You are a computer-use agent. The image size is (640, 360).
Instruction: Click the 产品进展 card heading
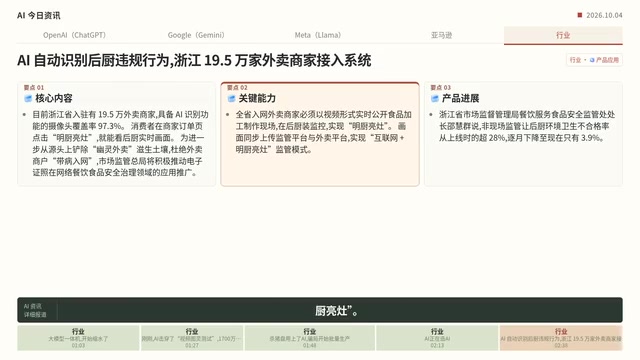[460, 98]
